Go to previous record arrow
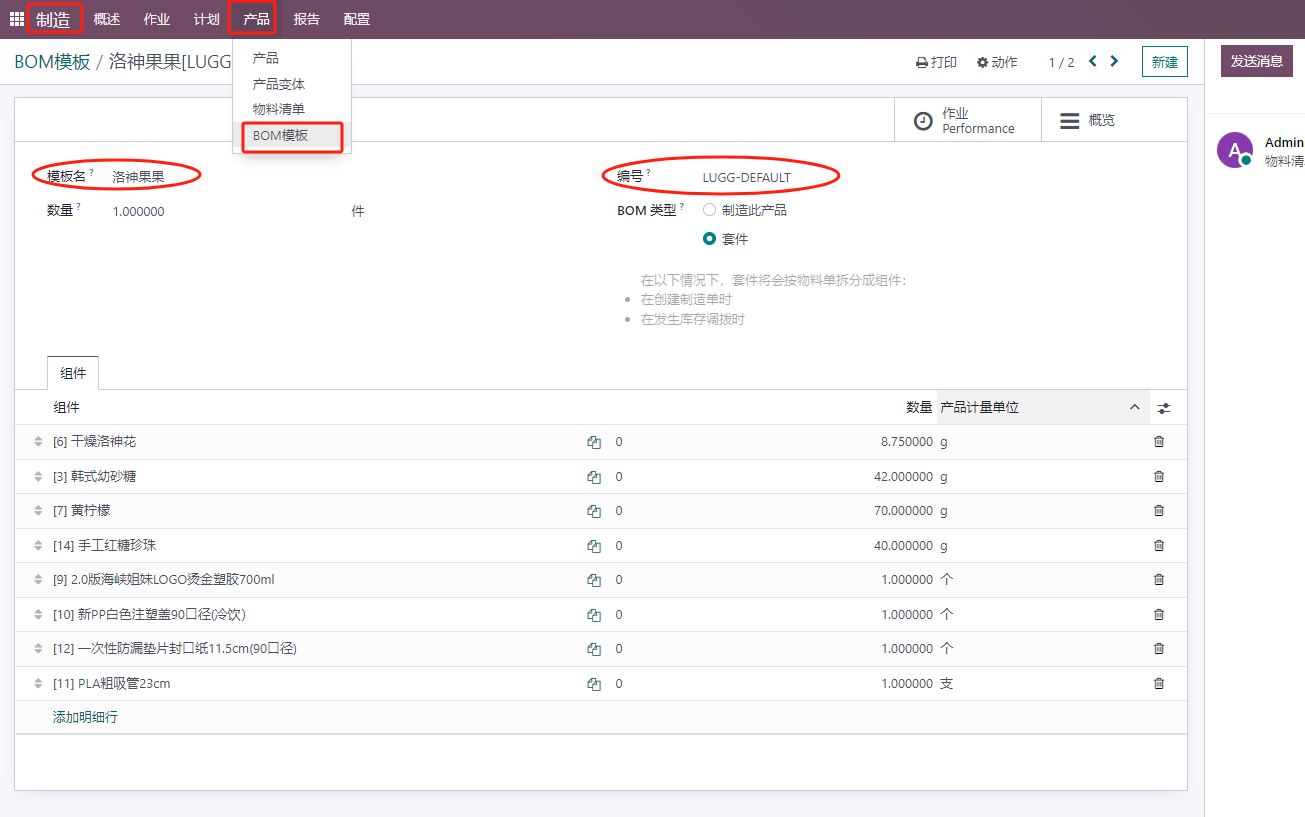The image size is (1305, 817). click(x=1093, y=62)
